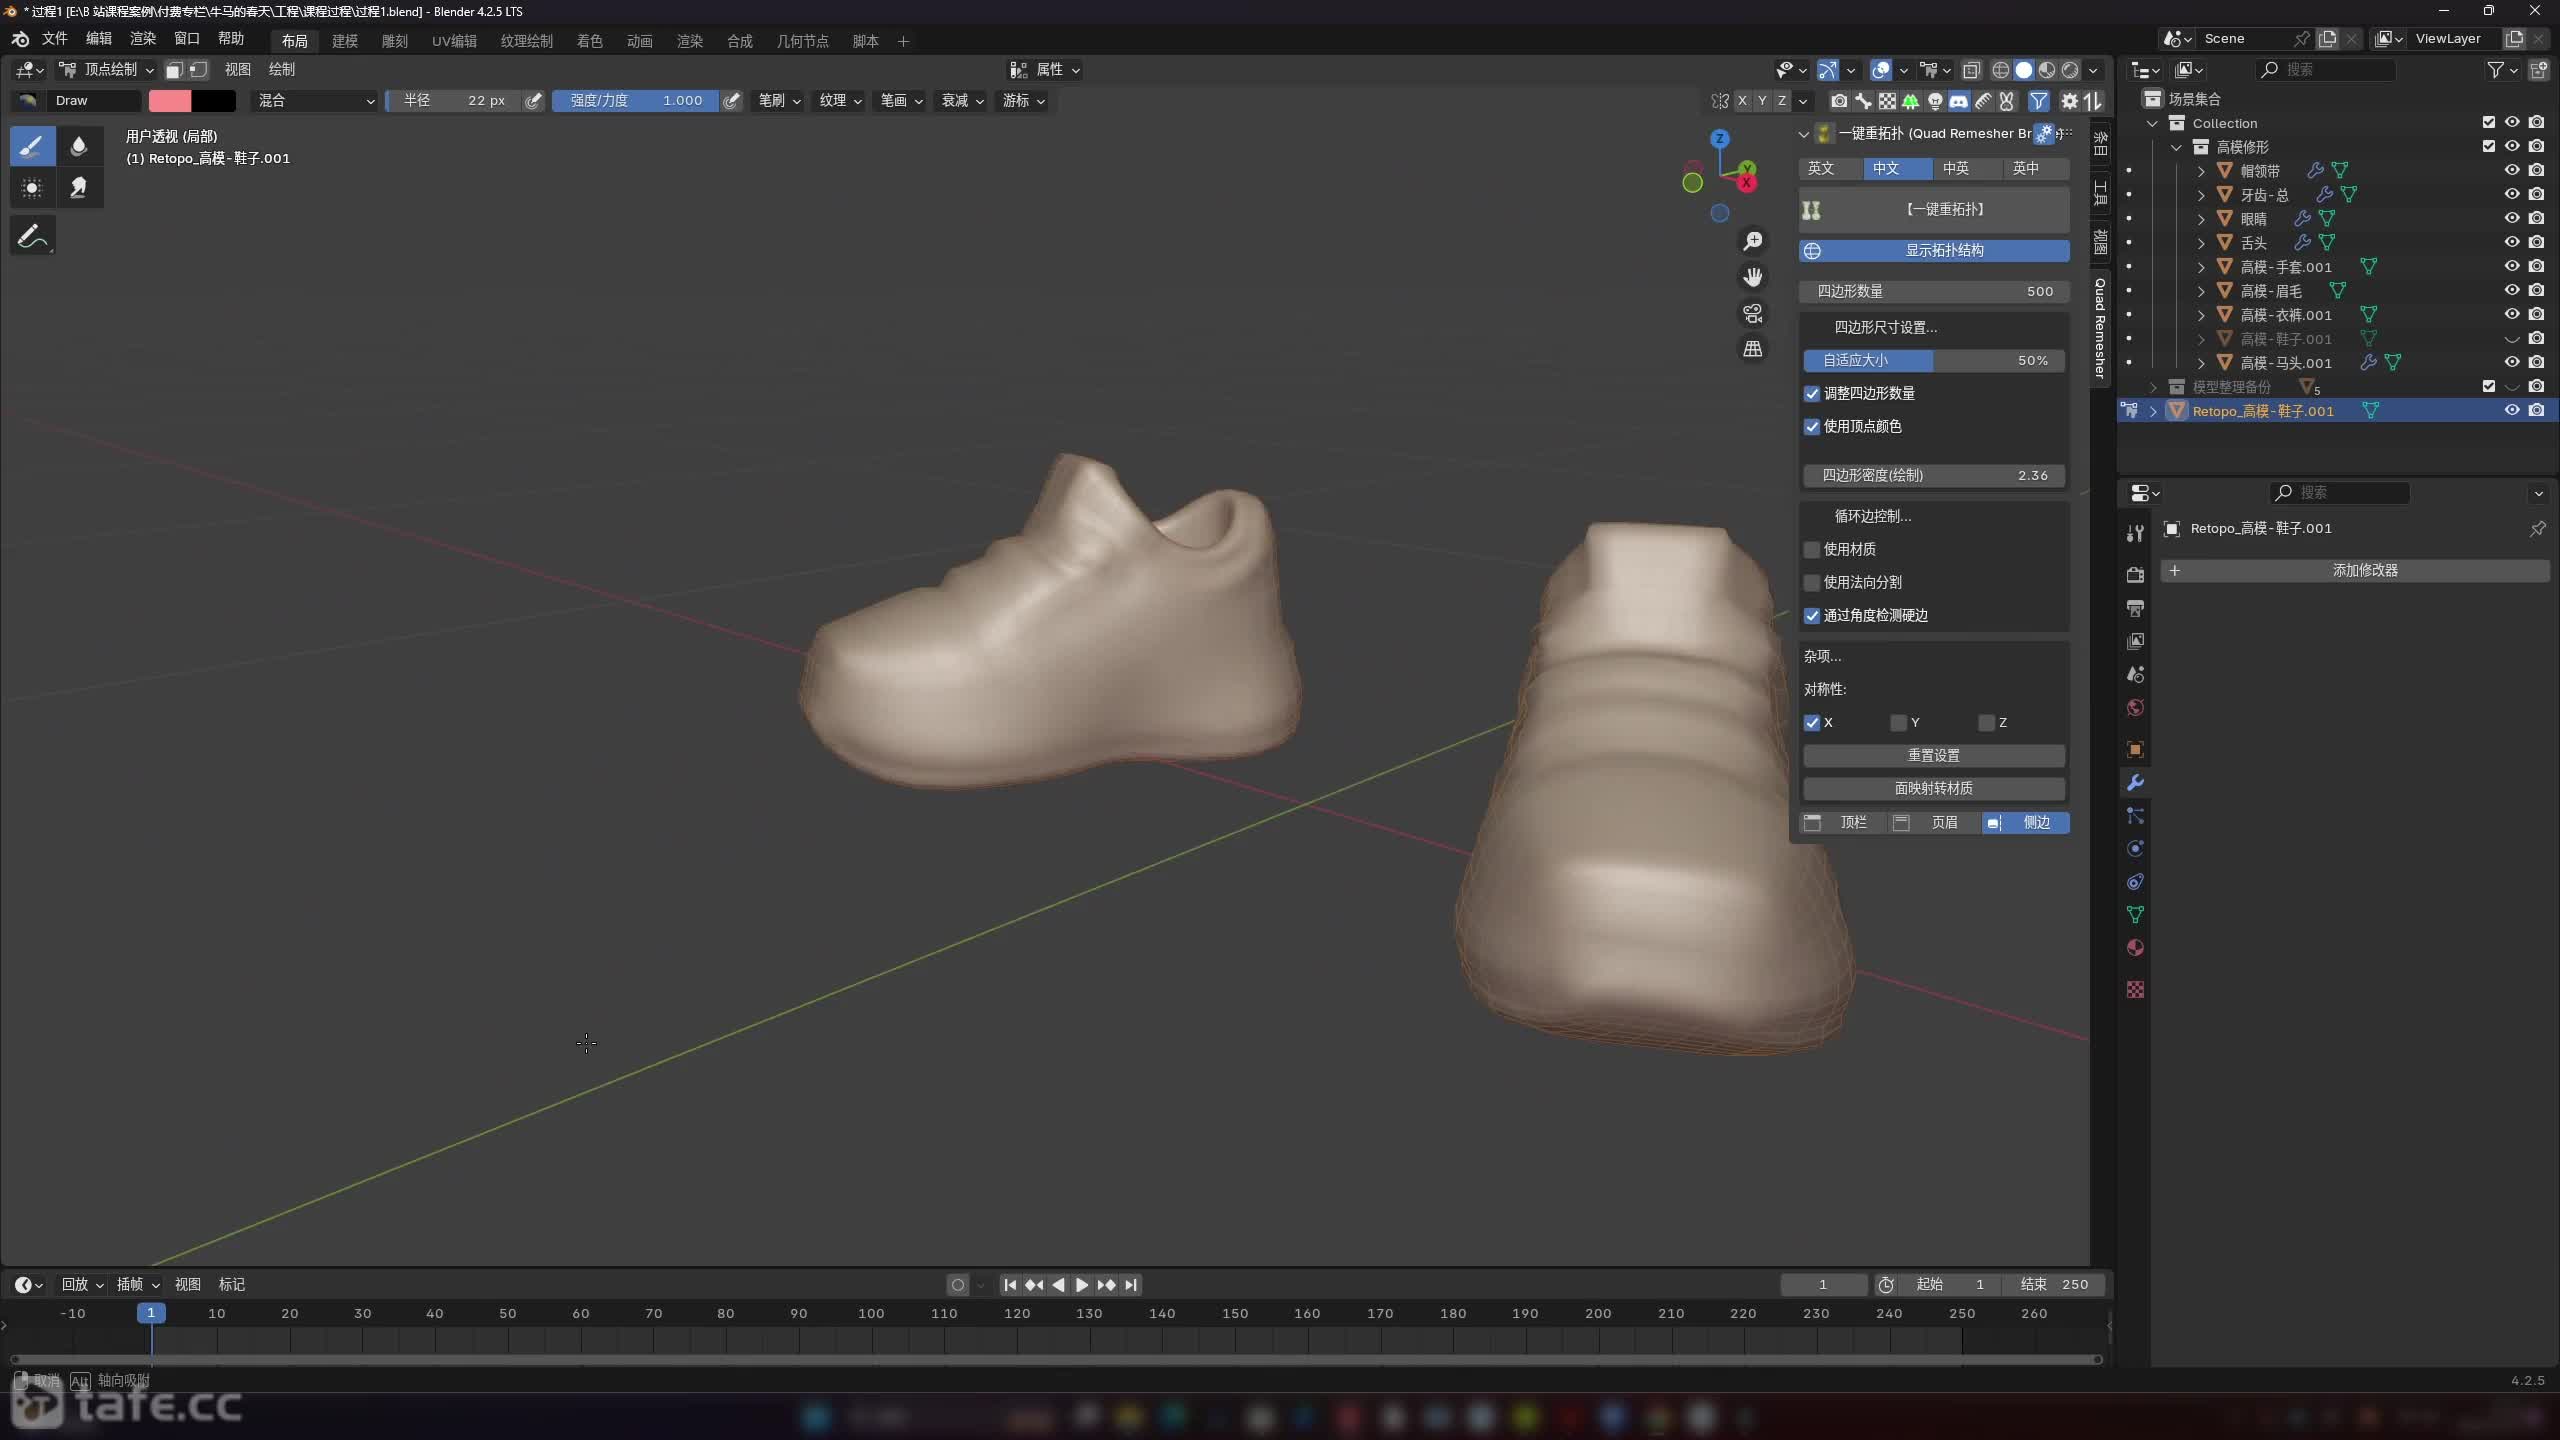Switch to the 雕刻 workspace tab

(395, 41)
